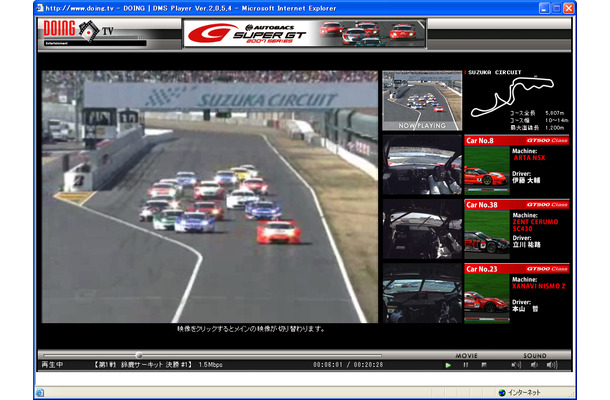Open the Autobacs Super GT 2007 banner
The image size is (610, 400).
point(305,34)
